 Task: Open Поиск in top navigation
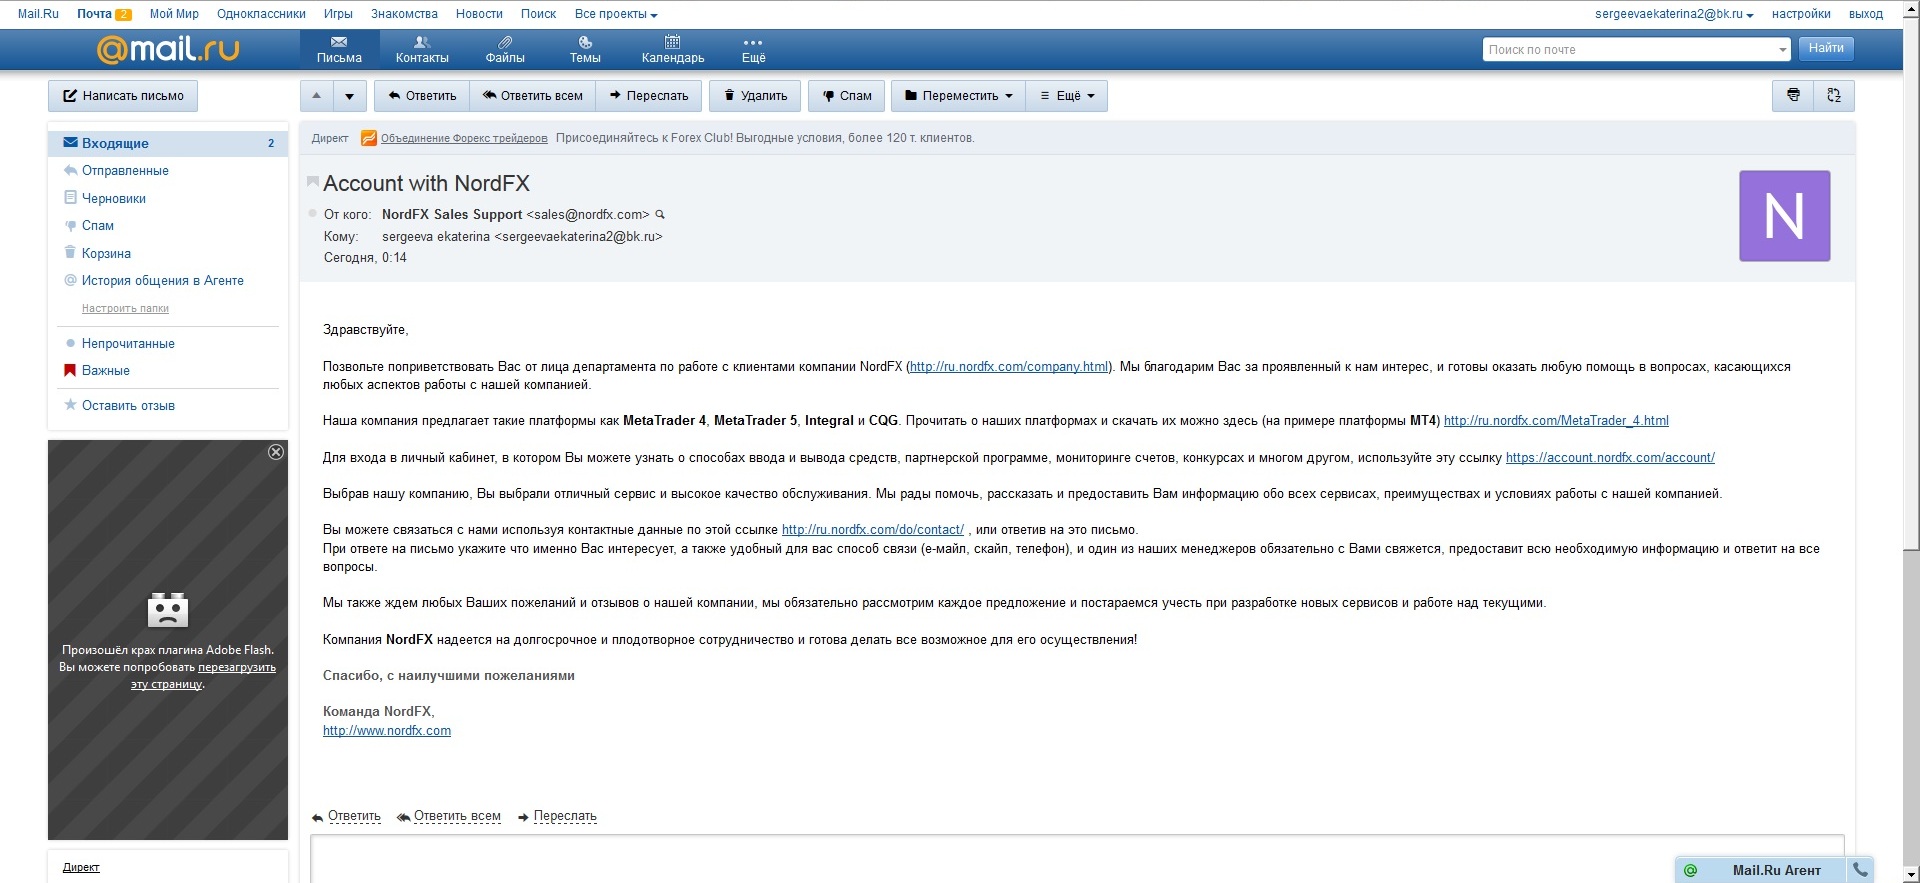538,14
